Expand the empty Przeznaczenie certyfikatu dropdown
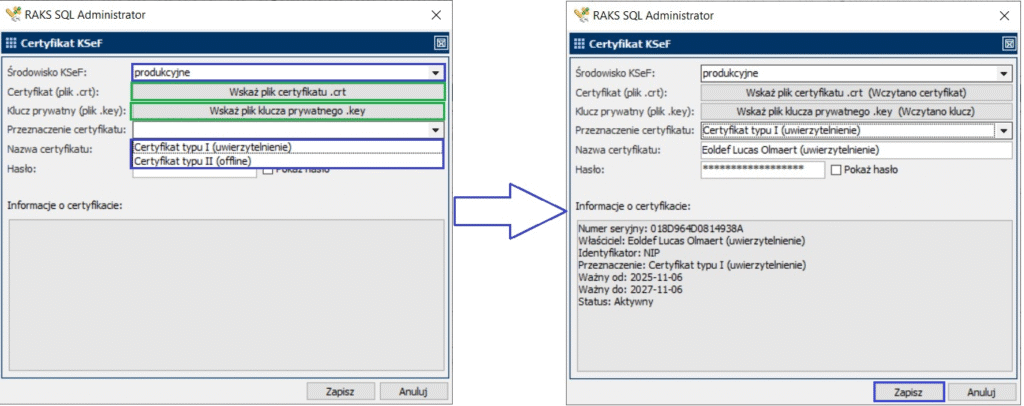 [x=436, y=129]
